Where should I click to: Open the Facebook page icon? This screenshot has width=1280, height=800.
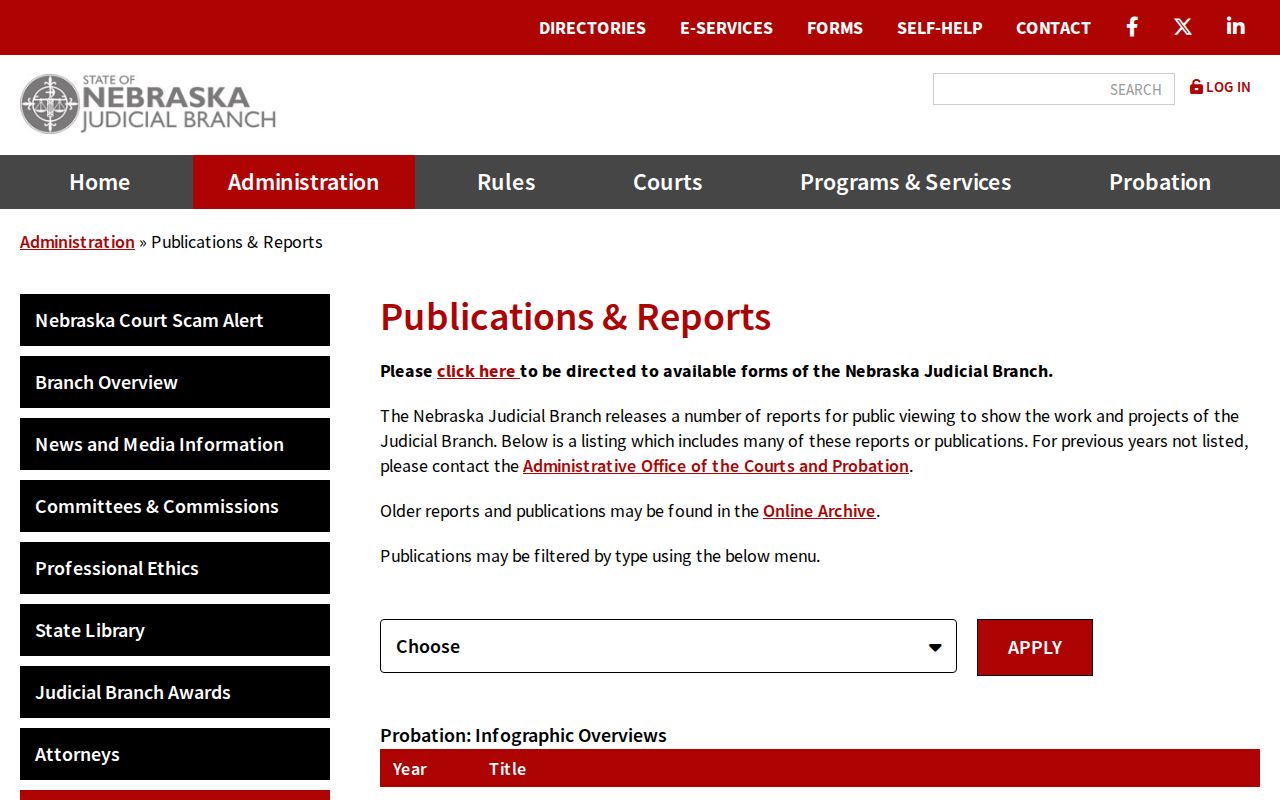click(1132, 27)
